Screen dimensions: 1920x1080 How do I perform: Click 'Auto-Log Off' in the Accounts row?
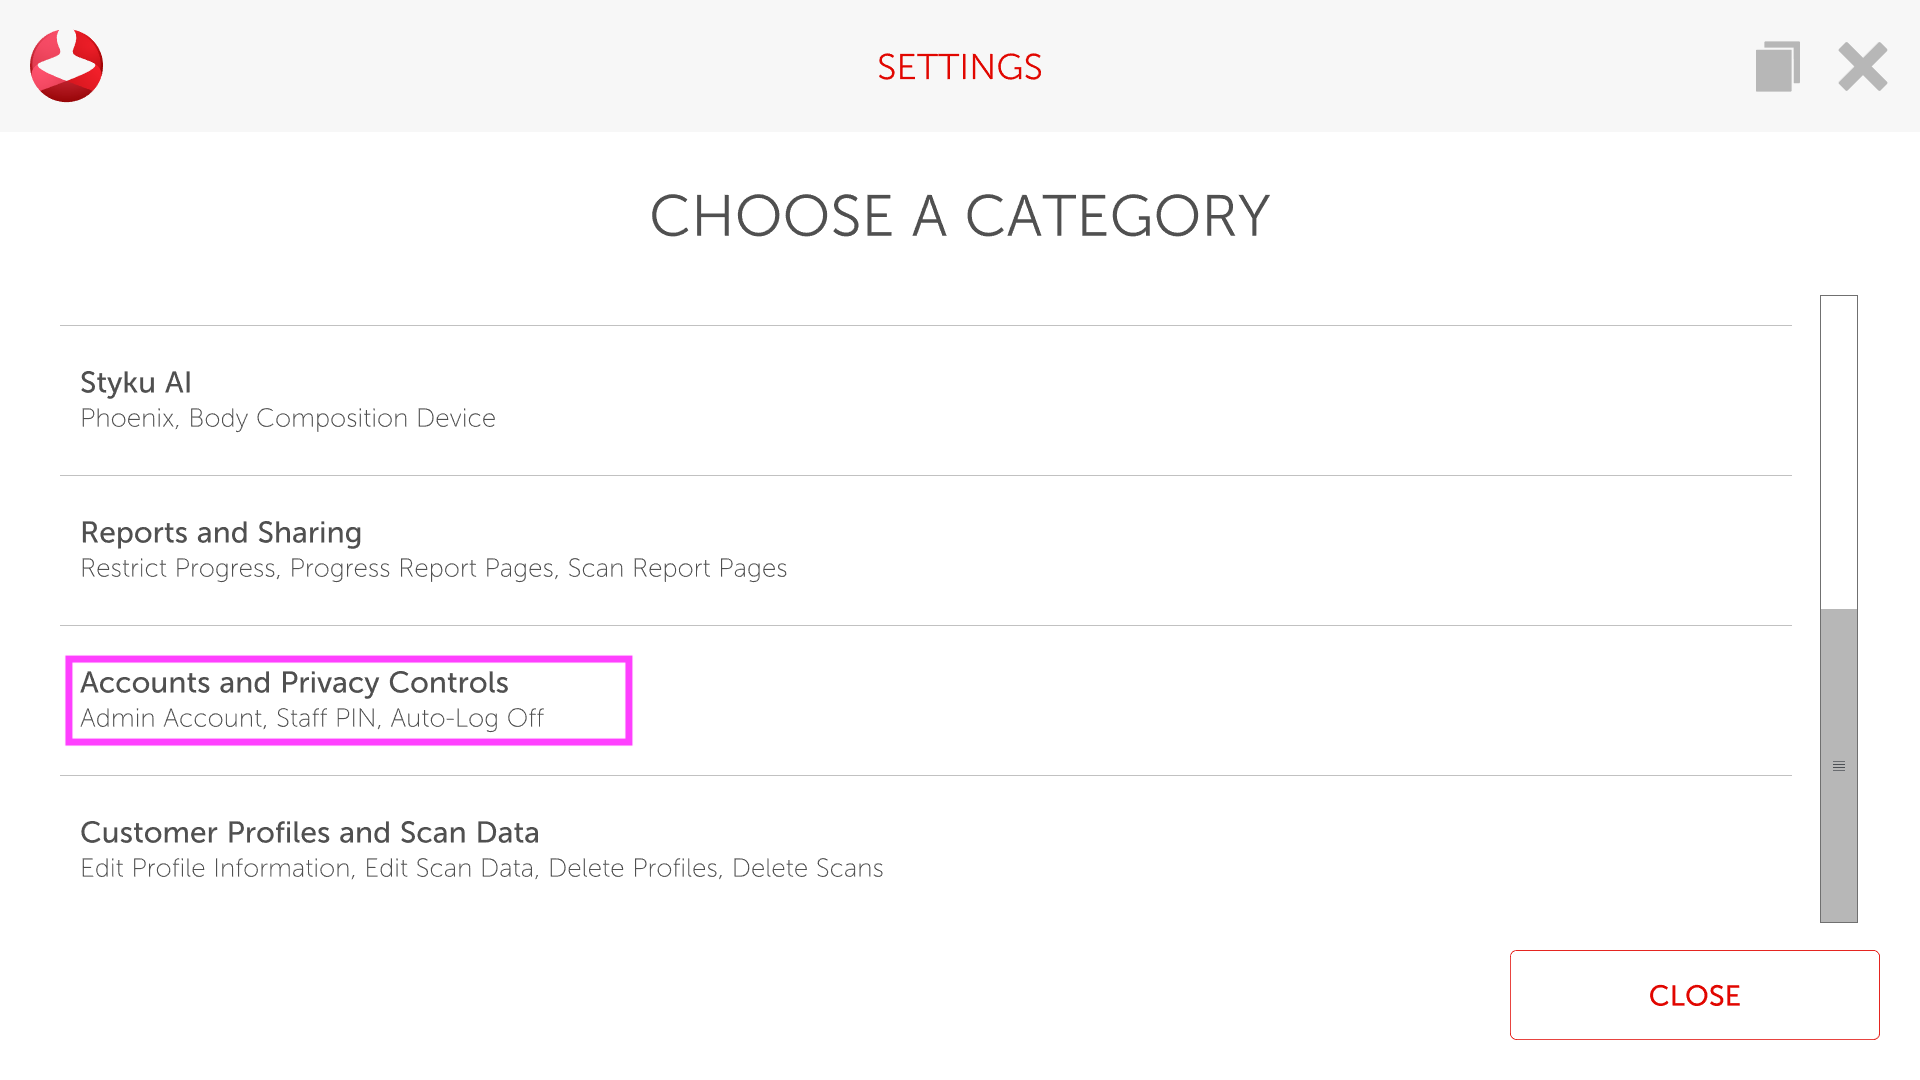point(467,718)
